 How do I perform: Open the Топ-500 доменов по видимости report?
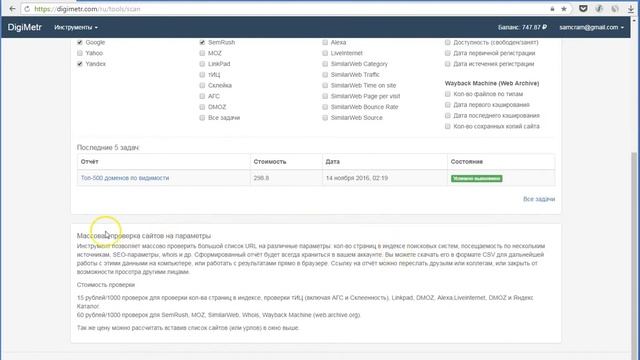(125, 178)
